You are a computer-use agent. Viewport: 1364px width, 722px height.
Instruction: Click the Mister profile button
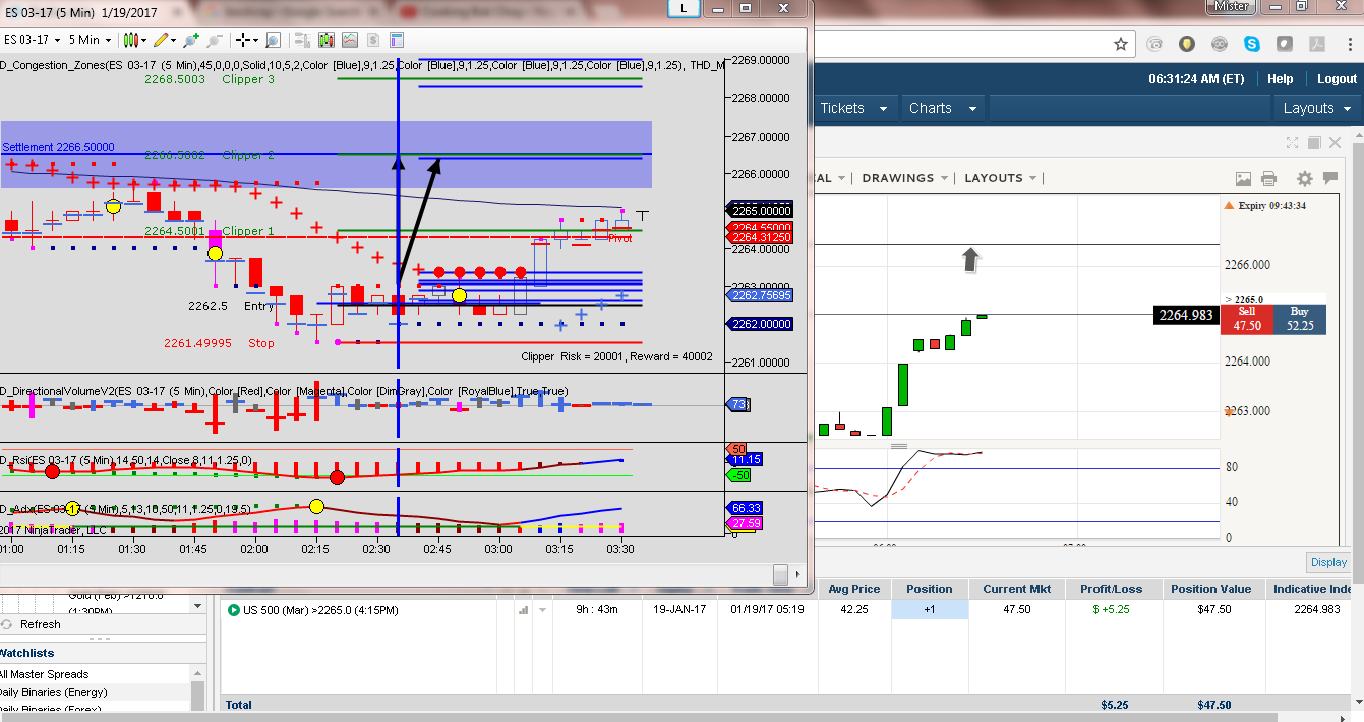coord(1231,6)
